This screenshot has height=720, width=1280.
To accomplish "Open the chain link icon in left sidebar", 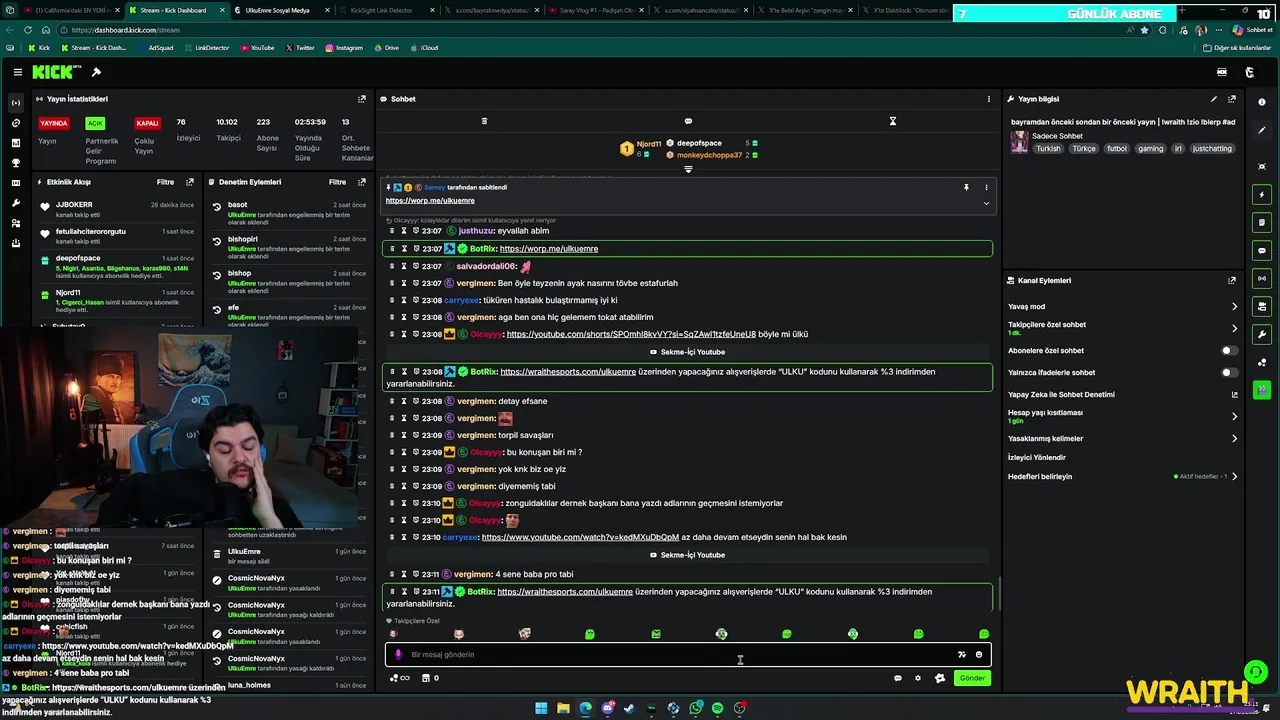I will coord(15,123).
